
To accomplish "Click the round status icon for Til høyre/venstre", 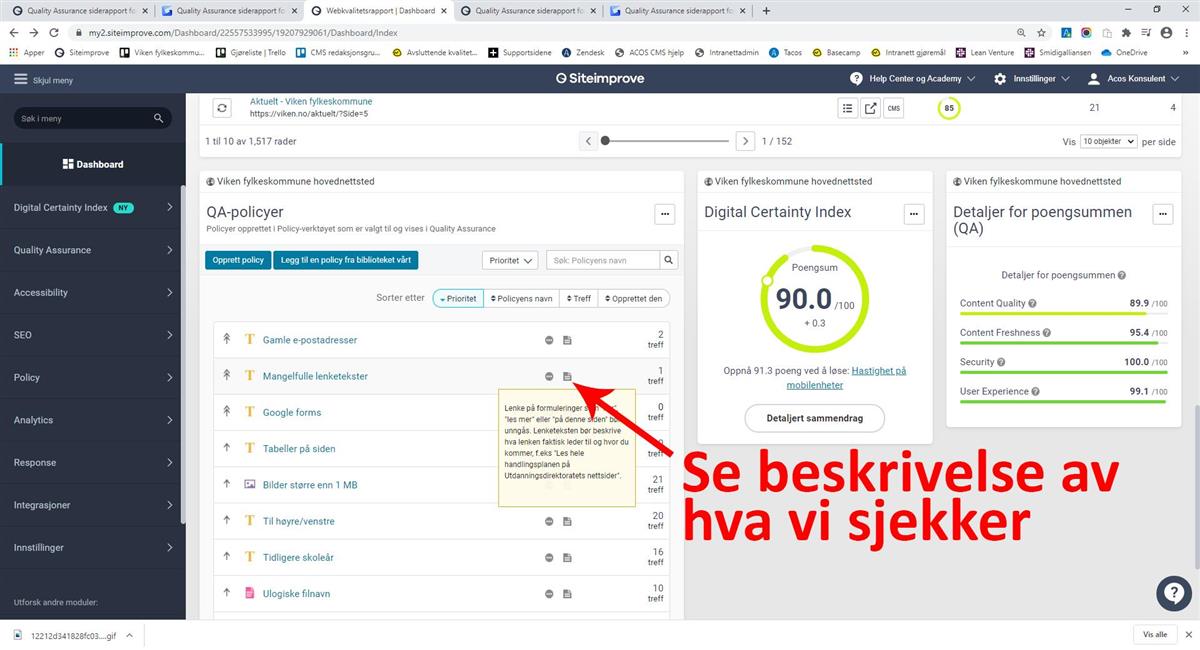I will click(x=549, y=521).
